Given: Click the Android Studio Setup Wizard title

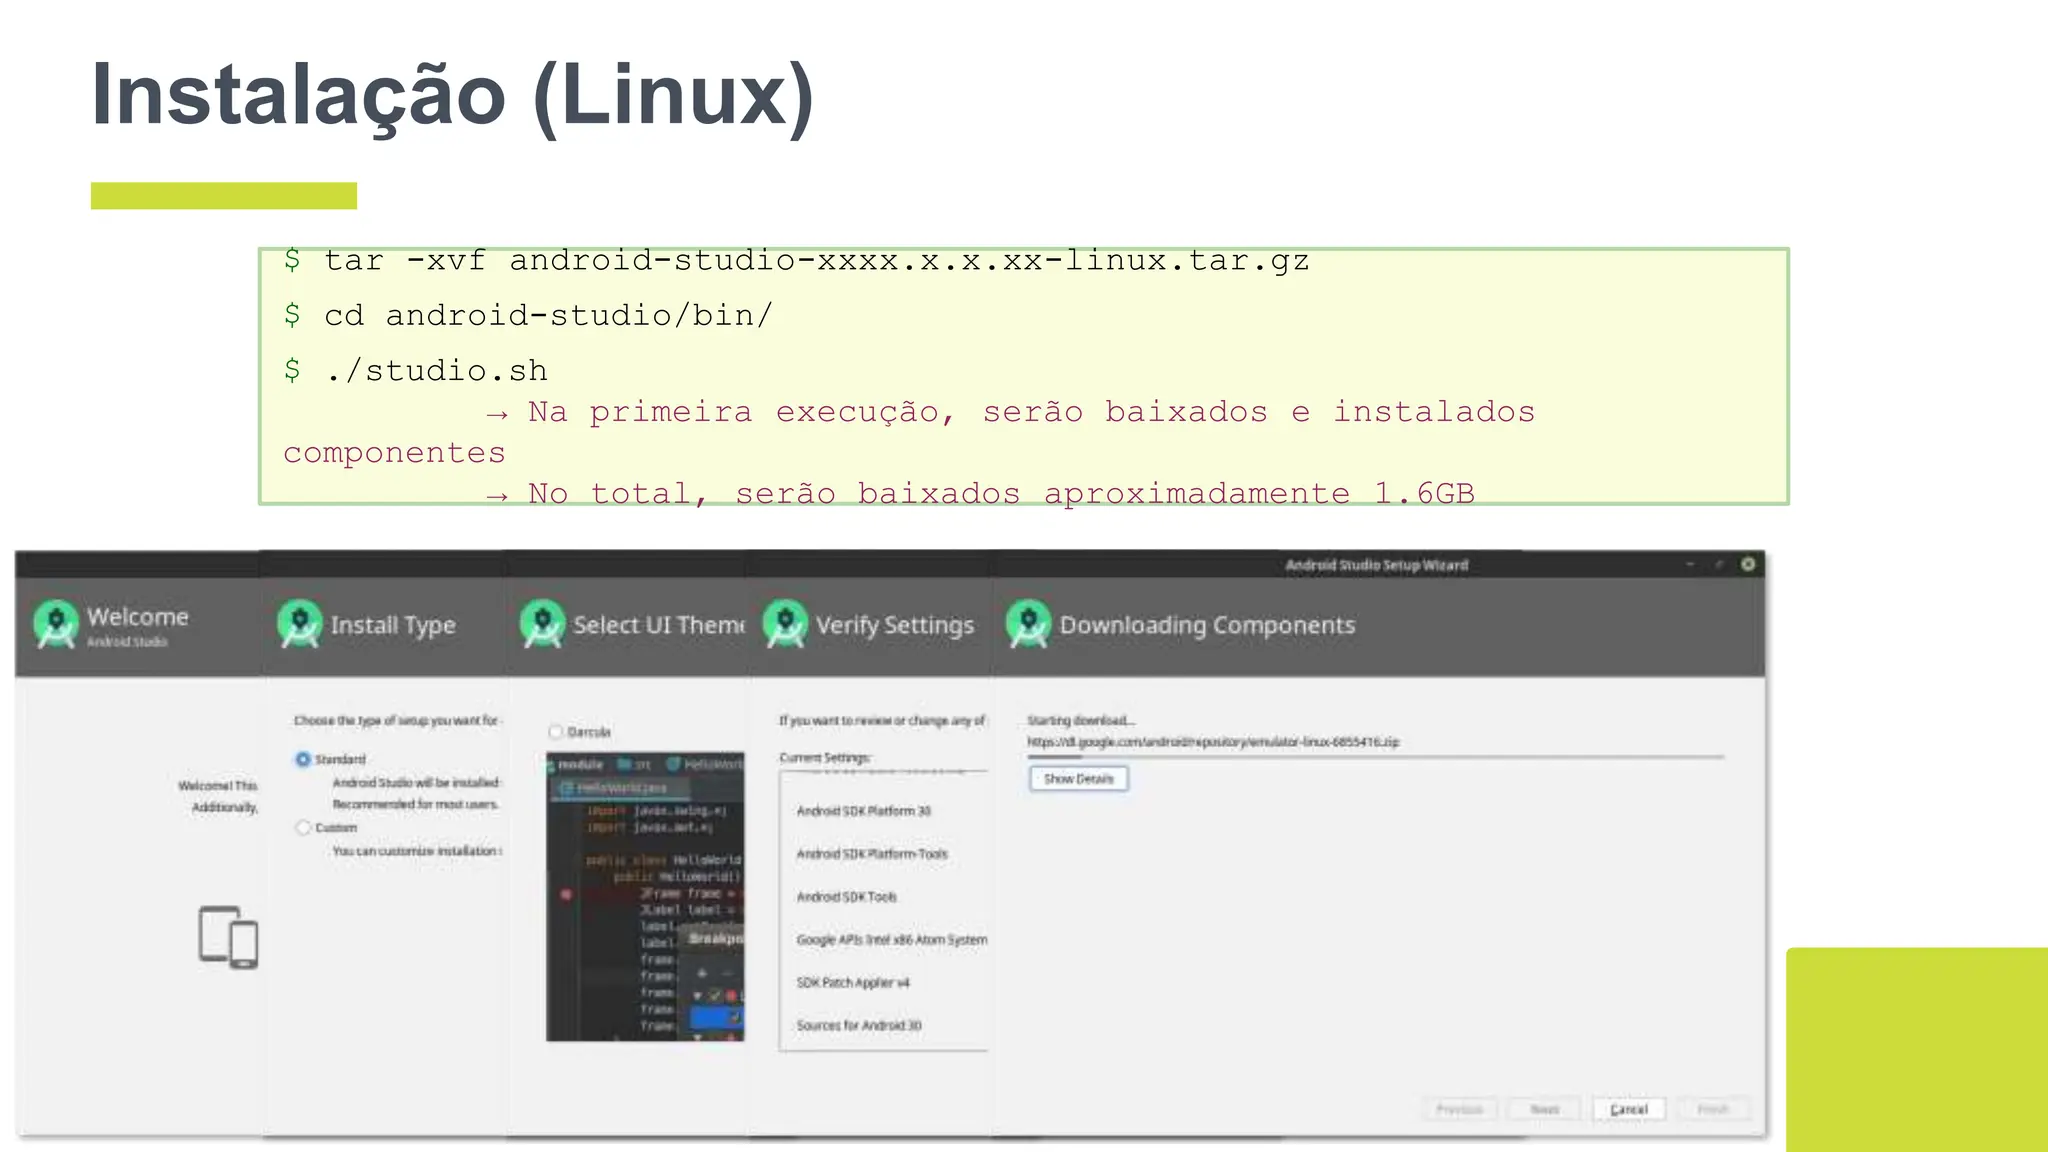Looking at the screenshot, I should pyautogui.click(x=1376, y=565).
